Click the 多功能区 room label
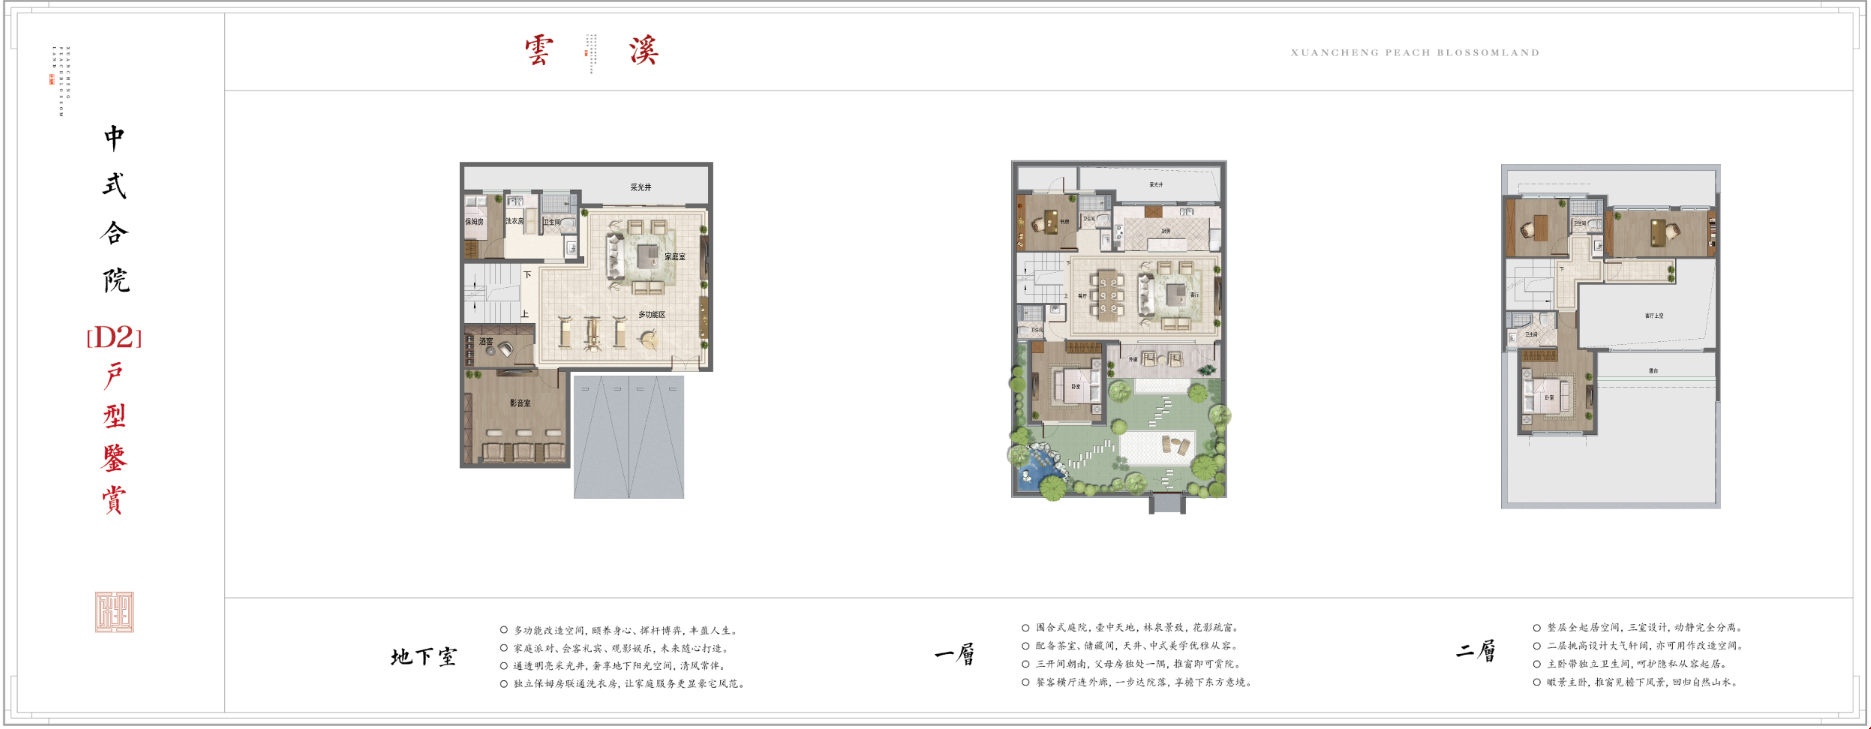 pyautogui.click(x=652, y=315)
